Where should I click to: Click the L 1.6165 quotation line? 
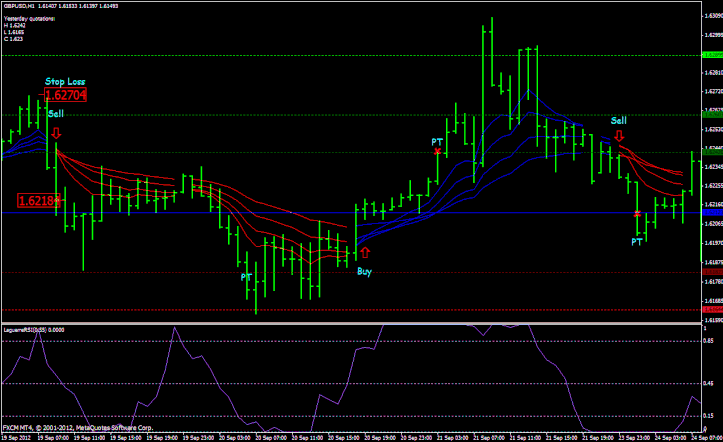point(14,32)
